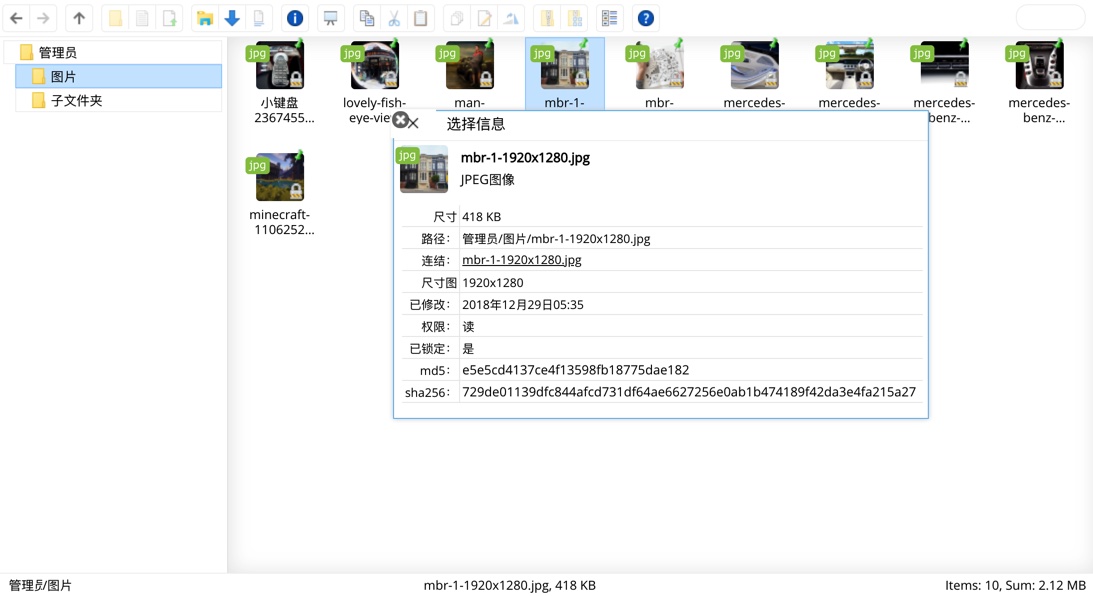Click the sha256 hash value
The height and width of the screenshot is (596, 1093).
[x=689, y=392]
